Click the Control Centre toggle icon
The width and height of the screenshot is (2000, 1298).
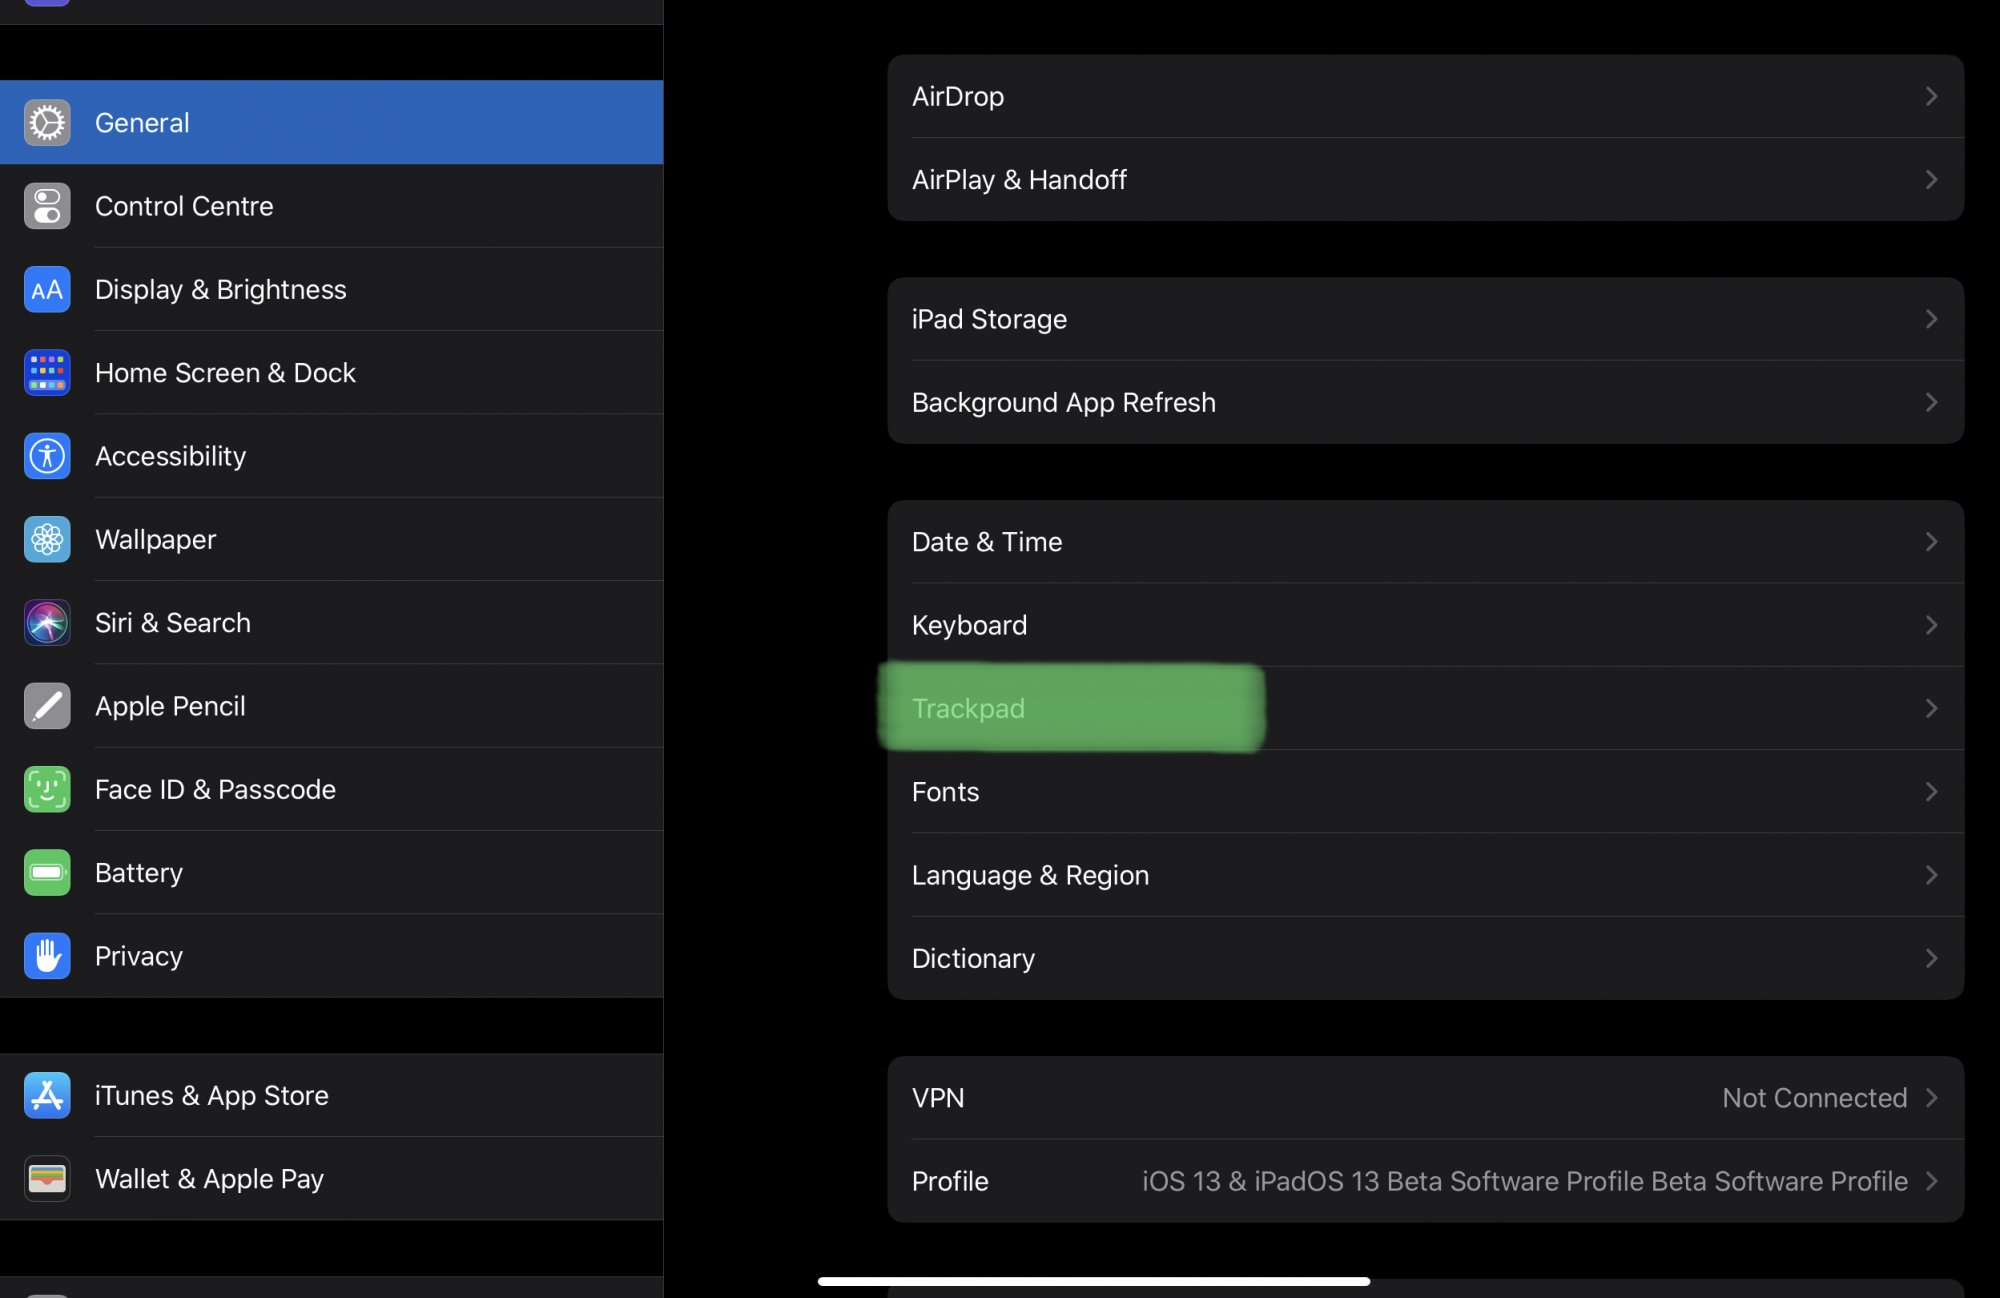(x=47, y=206)
